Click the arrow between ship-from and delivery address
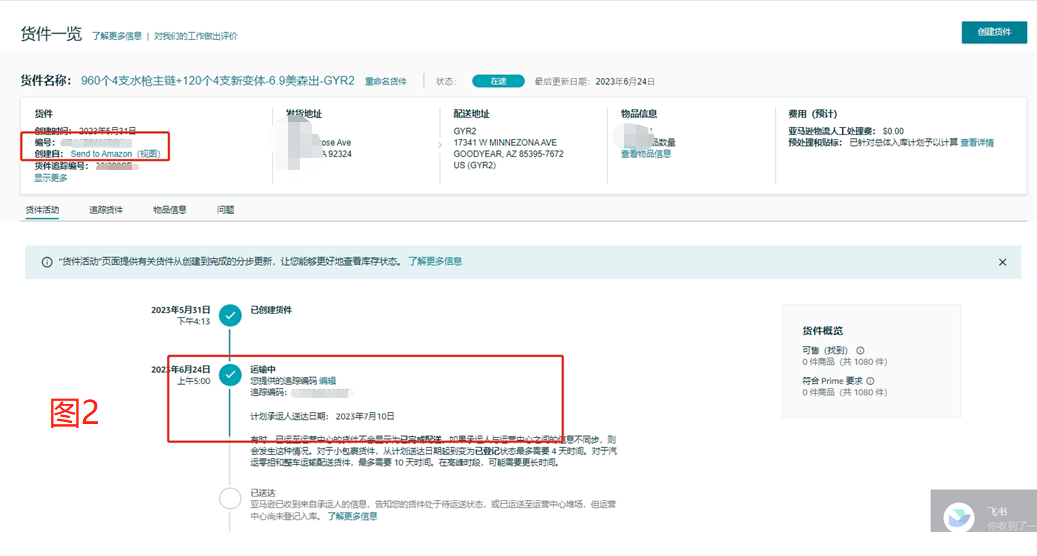This screenshot has height=556, width=1037. point(438,146)
